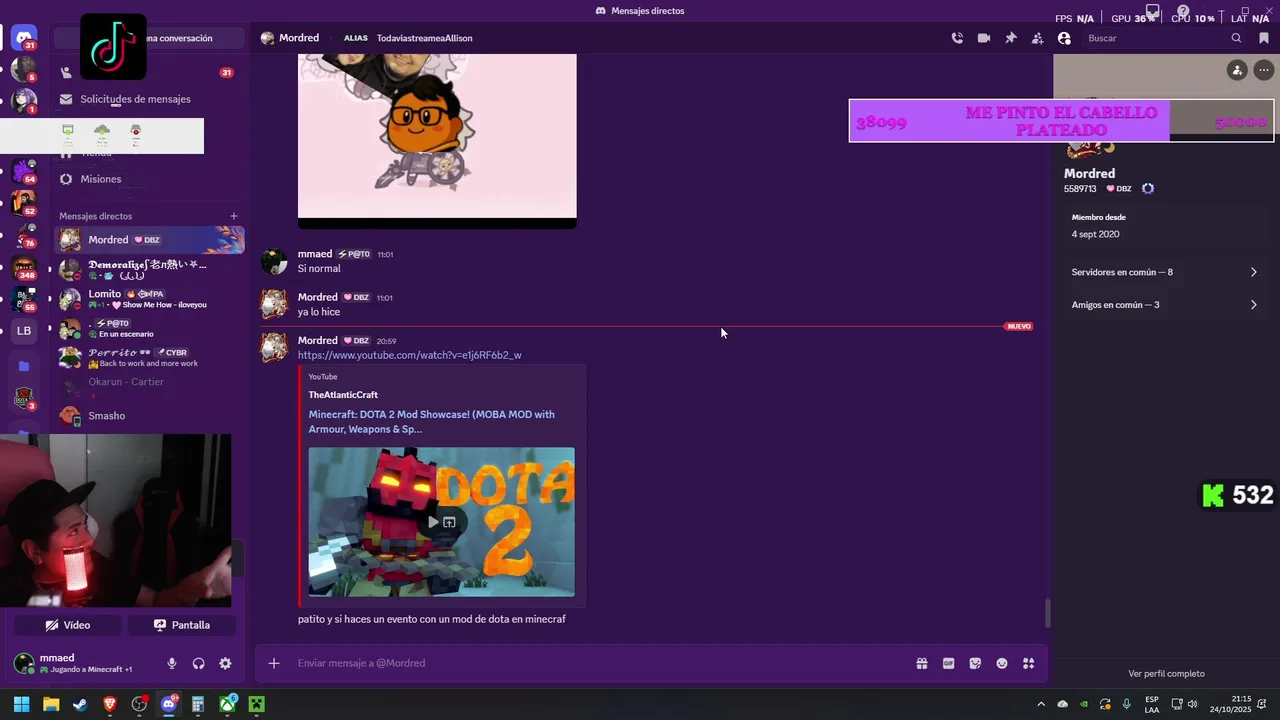The width and height of the screenshot is (1280, 720).
Task: Click the plus attachment button in the message bar
Action: [274, 663]
